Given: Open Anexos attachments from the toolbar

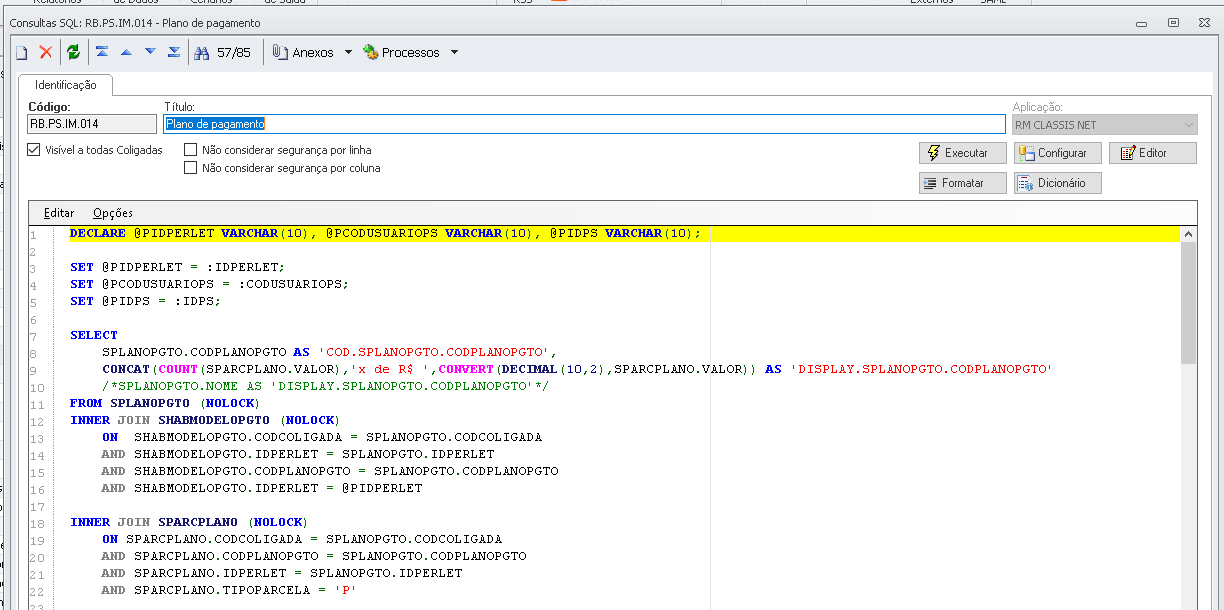Looking at the screenshot, I should (x=304, y=52).
